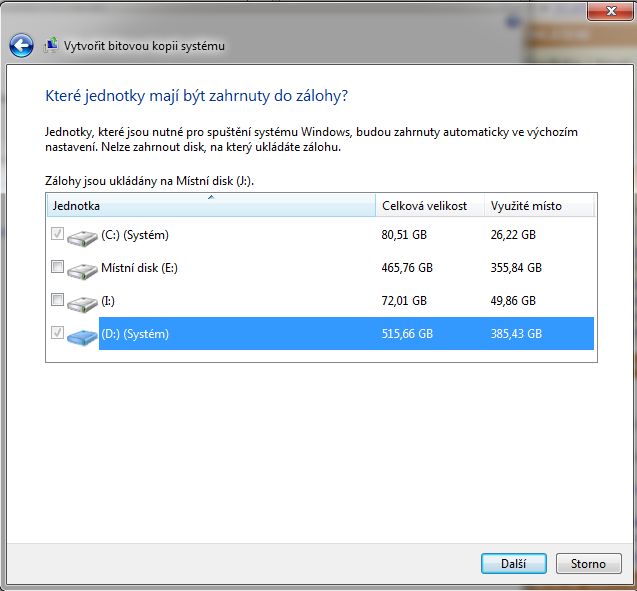Image resolution: width=637 pixels, height=591 pixels.
Task: Click the text Zálohy jsou ukládány na Místní disk (J:)
Action: coord(150,181)
